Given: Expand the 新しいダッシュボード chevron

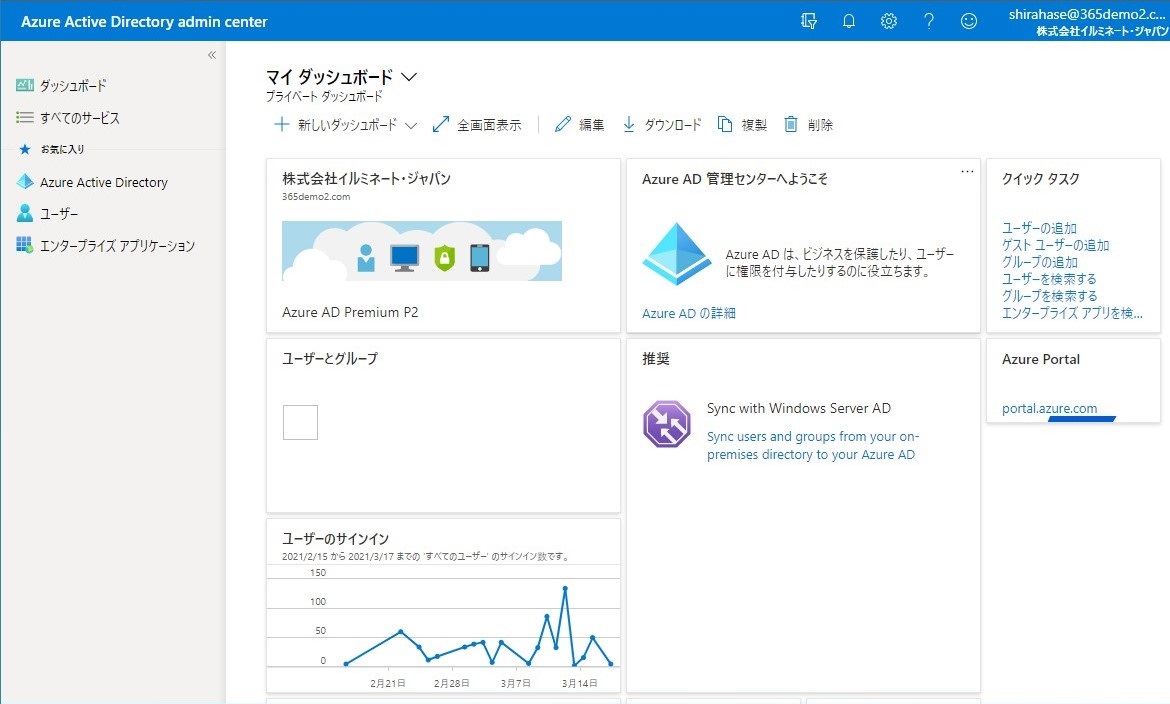Looking at the screenshot, I should tap(410, 125).
